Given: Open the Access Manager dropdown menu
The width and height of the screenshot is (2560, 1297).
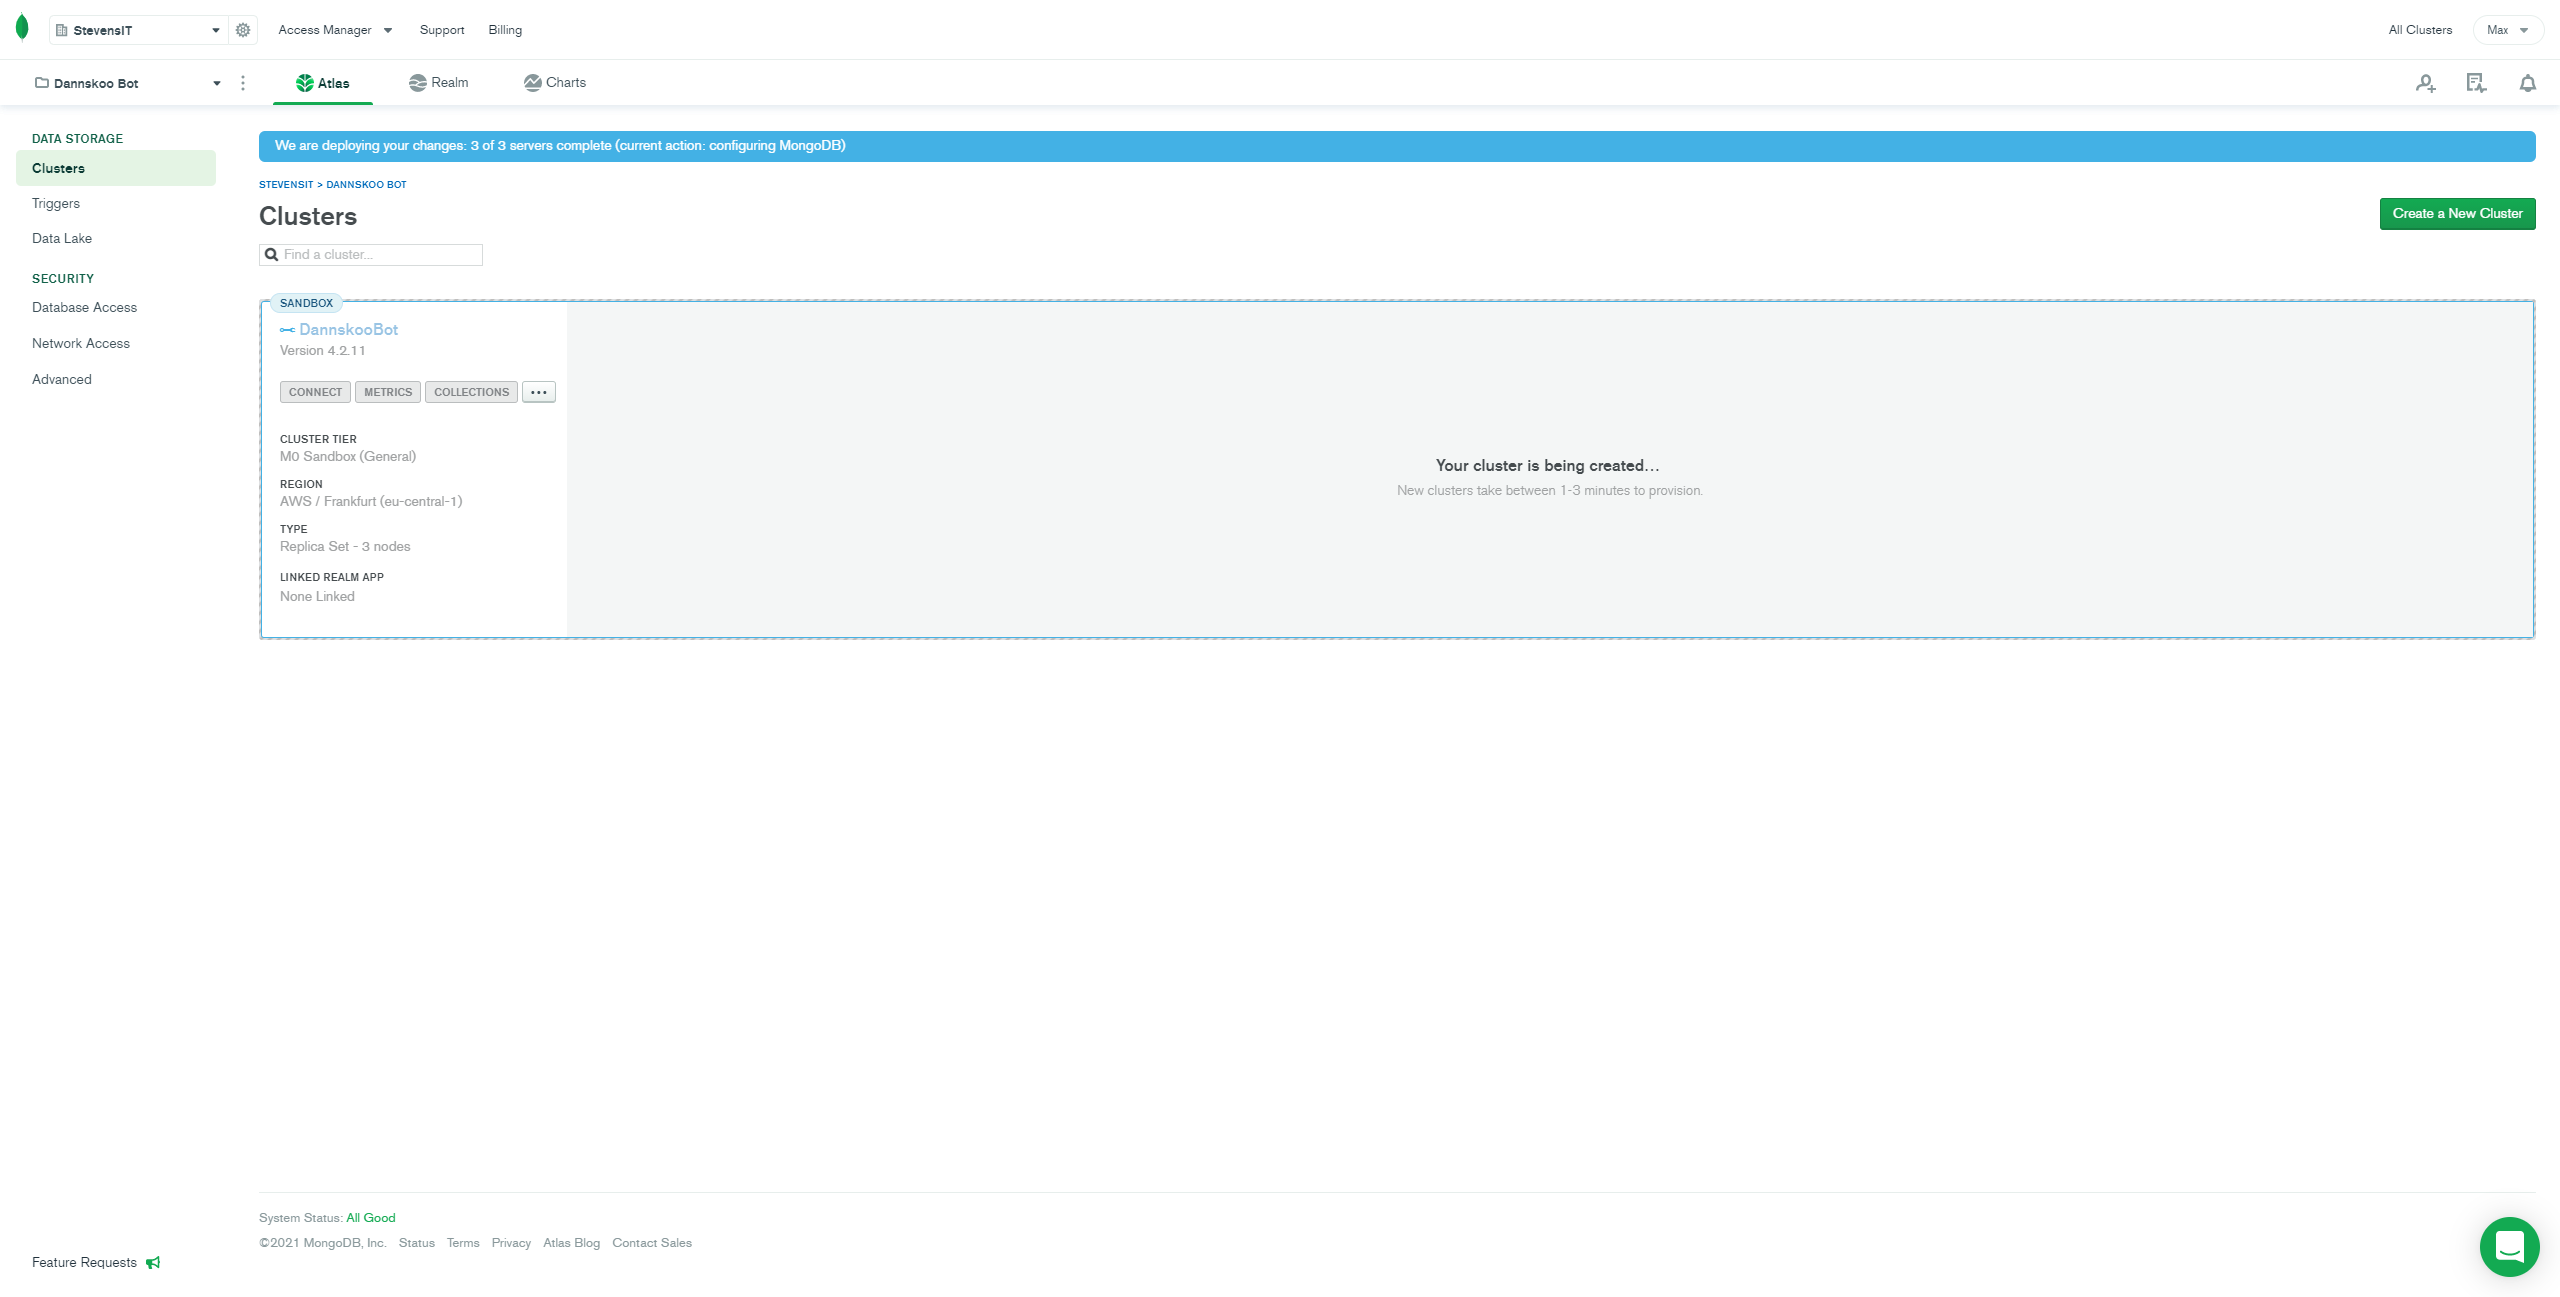Looking at the screenshot, I should coord(335,30).
